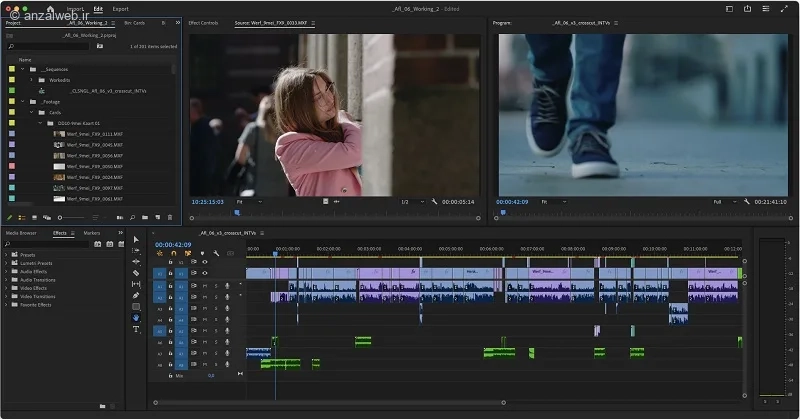
Task: Select the Pen tool
Action: 136,295
